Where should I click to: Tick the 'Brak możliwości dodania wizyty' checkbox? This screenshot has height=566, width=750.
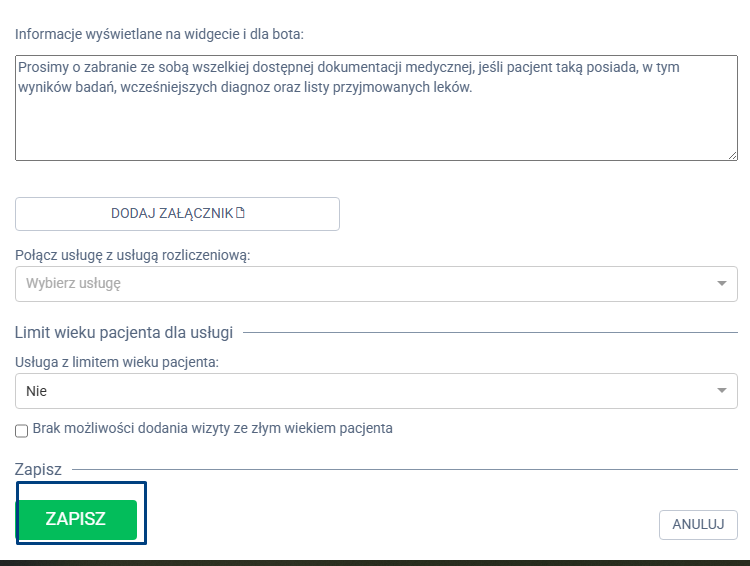[x=22, y=430]
